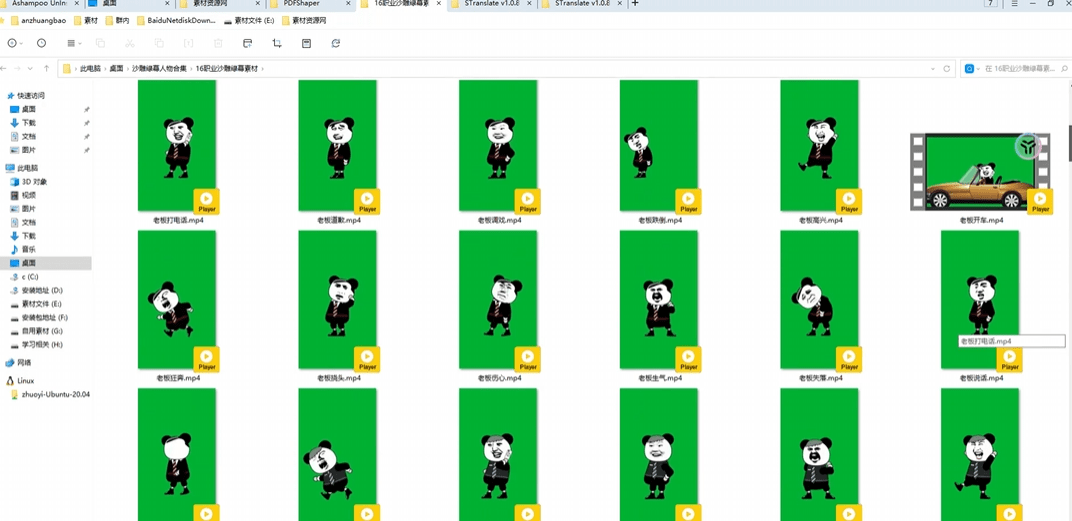Image resolution: width=1072 pixels, height=521 pixels.
Task: Click the crop icon in toolbar
Action: click(277, 44)
